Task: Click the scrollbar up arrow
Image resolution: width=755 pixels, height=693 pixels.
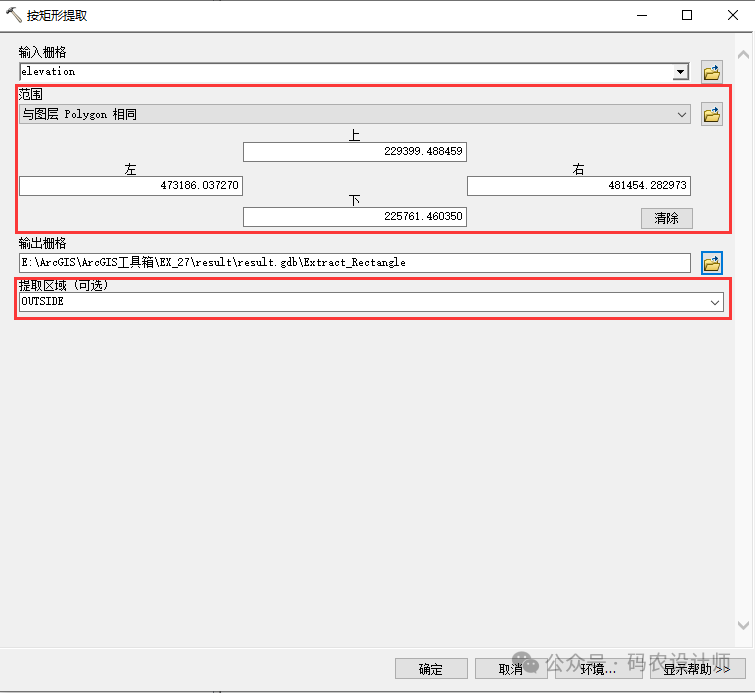Action: click(x=744, y=55)
